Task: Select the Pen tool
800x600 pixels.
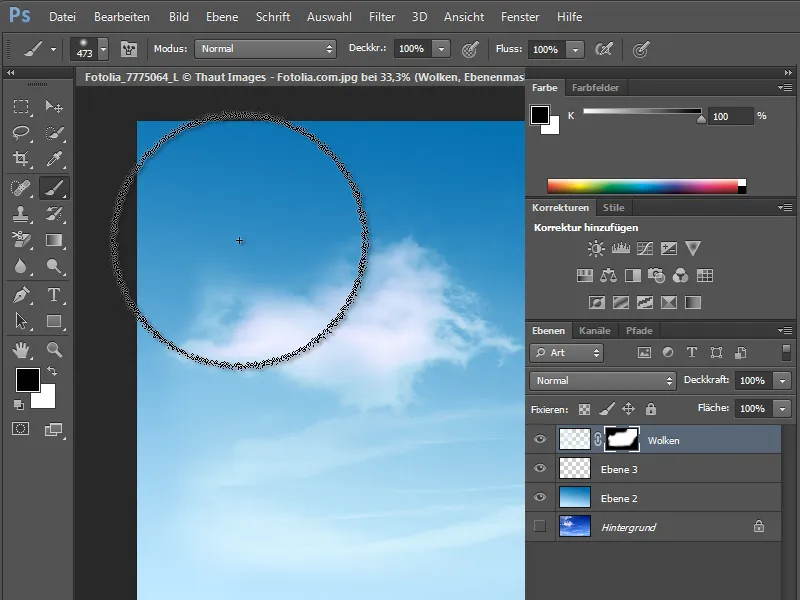Action: coord(21,294)
